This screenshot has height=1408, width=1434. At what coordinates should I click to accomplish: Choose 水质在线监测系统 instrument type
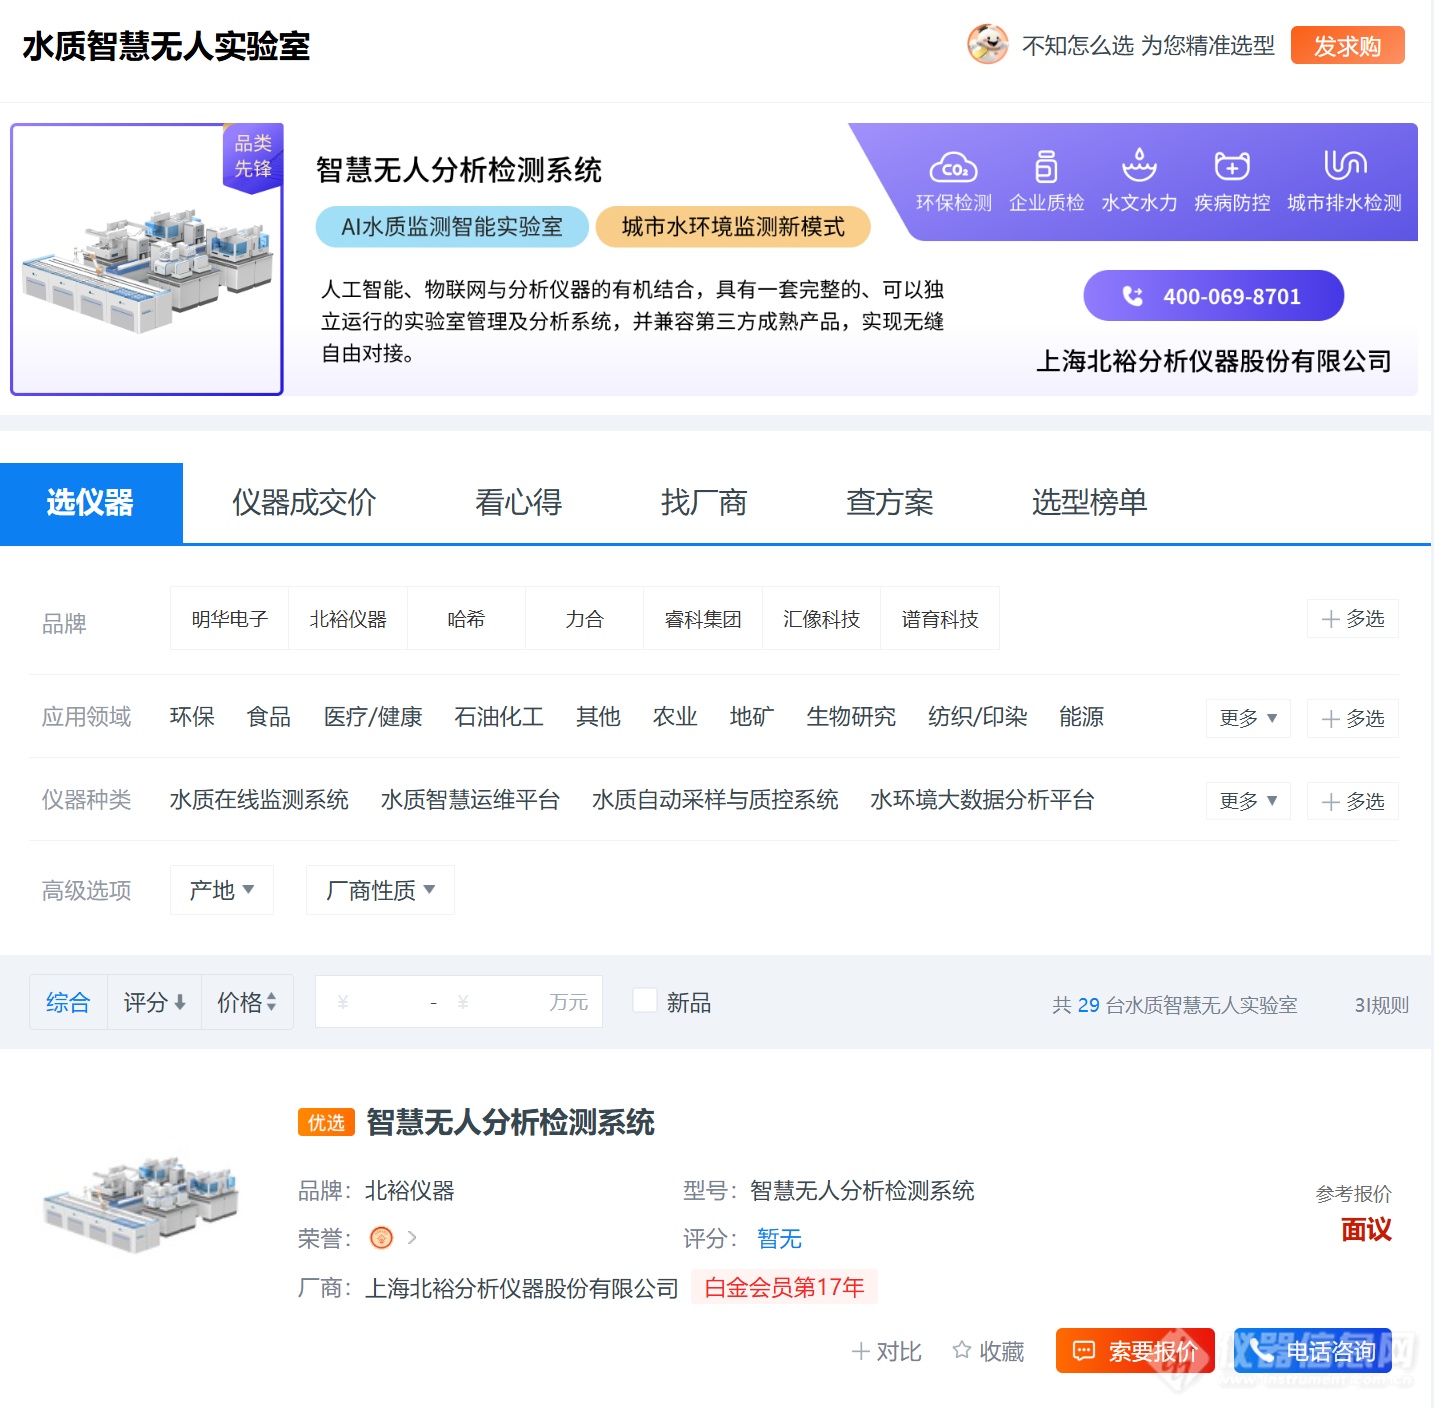click(x=259, y=800)
